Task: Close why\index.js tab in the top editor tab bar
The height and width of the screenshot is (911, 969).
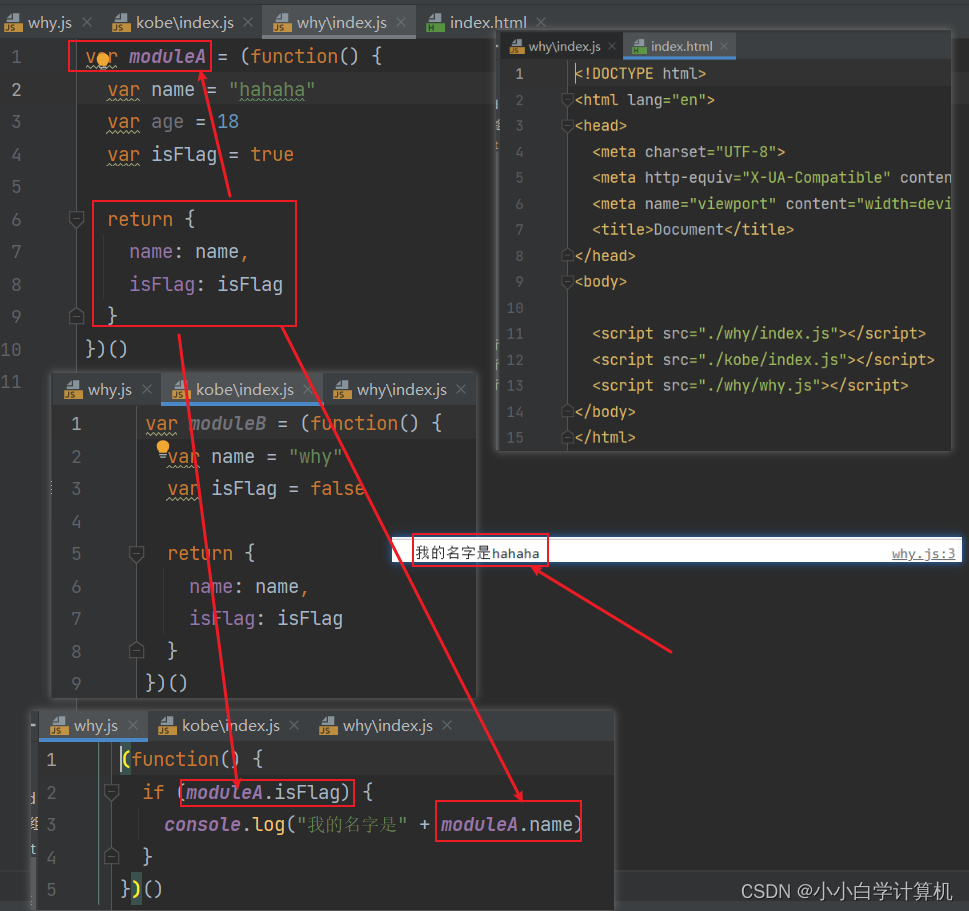Action: tap(401, 22)
